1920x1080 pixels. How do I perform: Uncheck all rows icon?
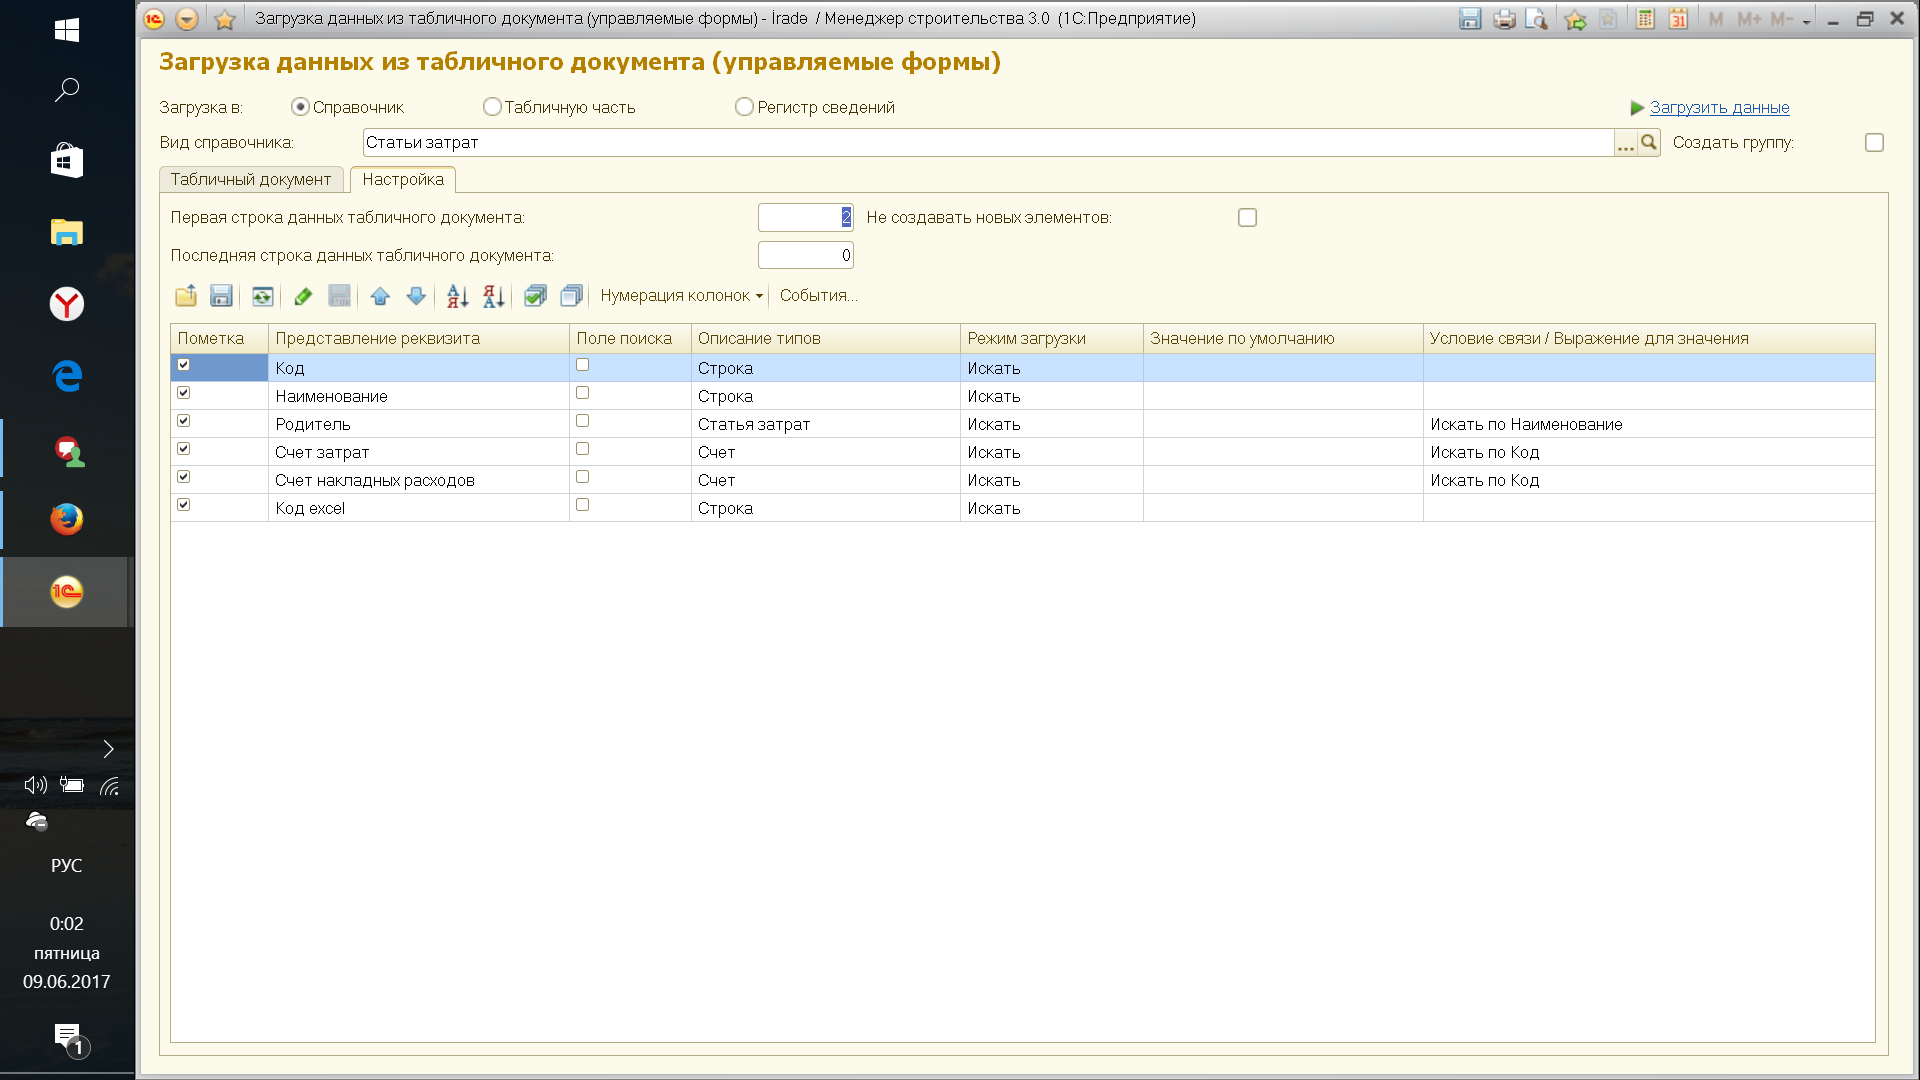coord(571,296)
